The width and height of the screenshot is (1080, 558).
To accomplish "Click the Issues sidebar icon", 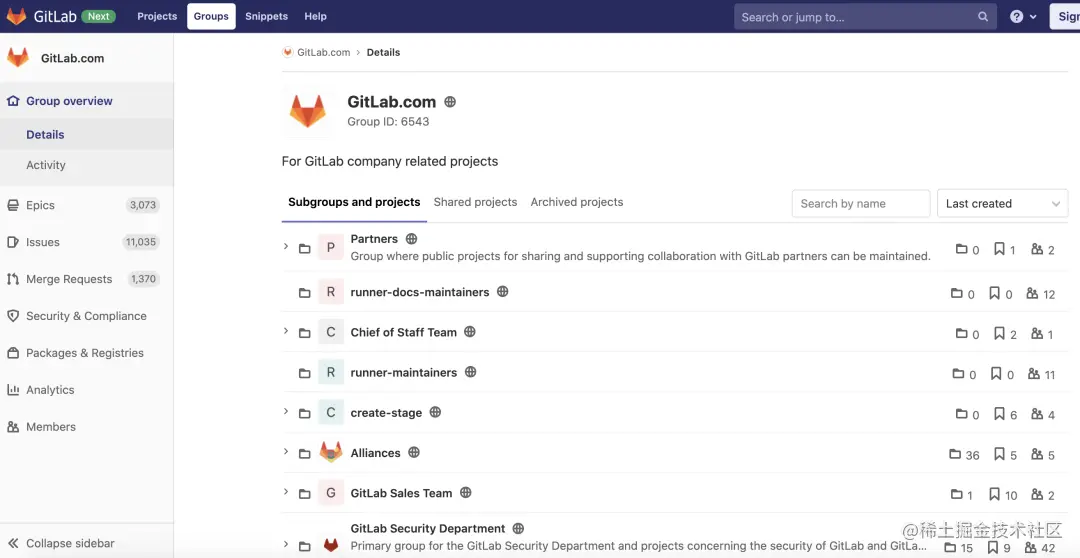I will [12, 242].
